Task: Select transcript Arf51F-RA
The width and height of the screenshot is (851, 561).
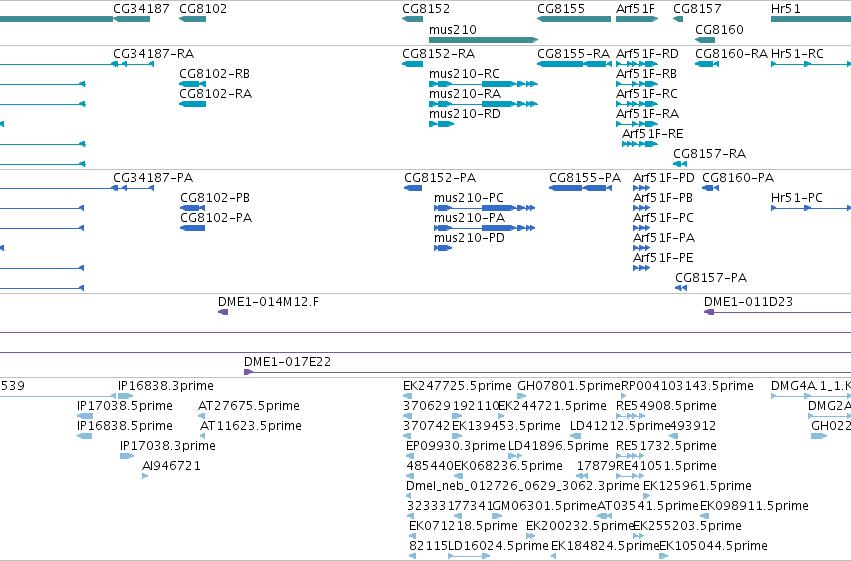Action: (x=647, y=114)
